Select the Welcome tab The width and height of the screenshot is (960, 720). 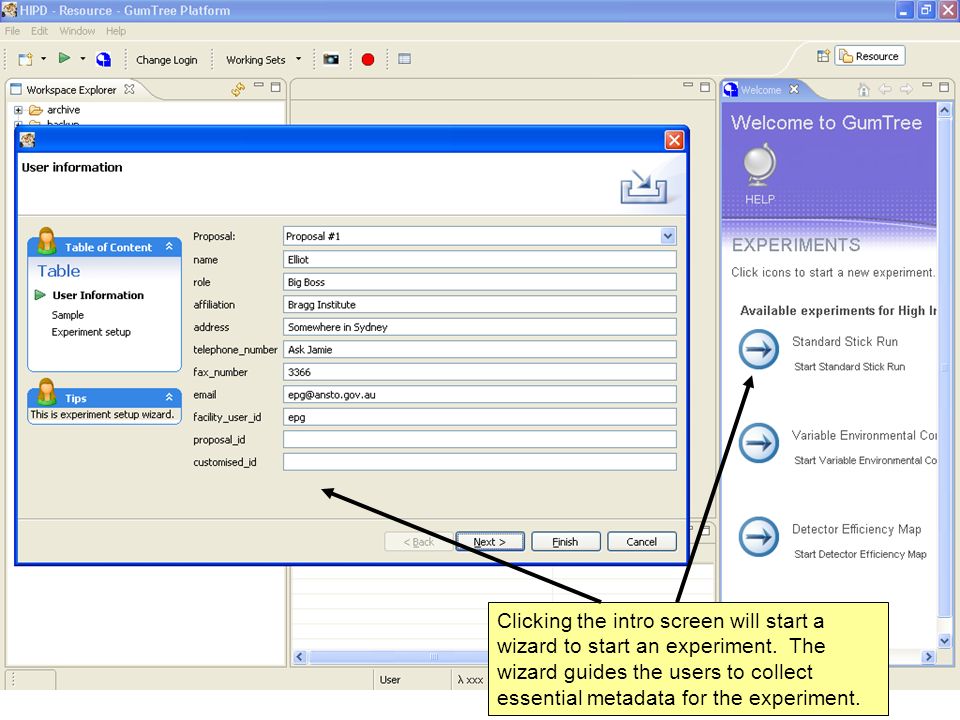pos(760,90)
